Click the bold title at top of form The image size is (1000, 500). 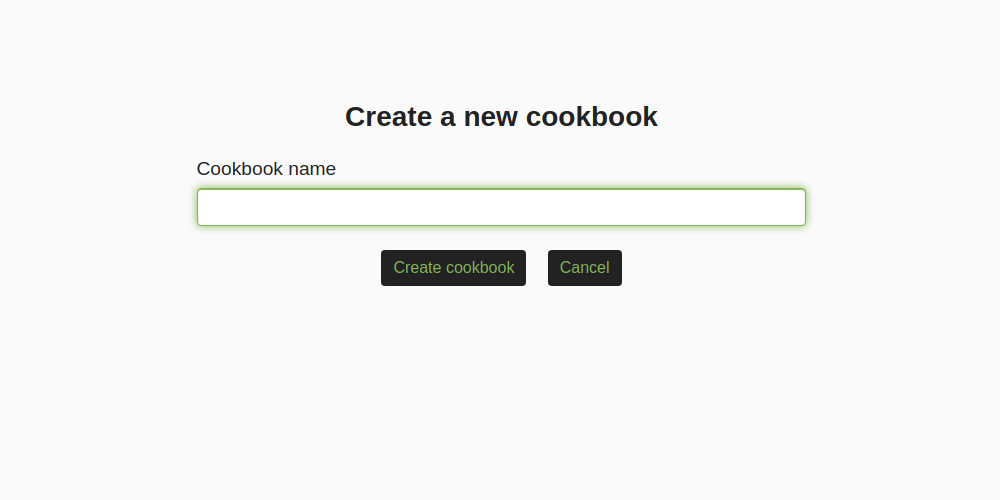point(501,117)
